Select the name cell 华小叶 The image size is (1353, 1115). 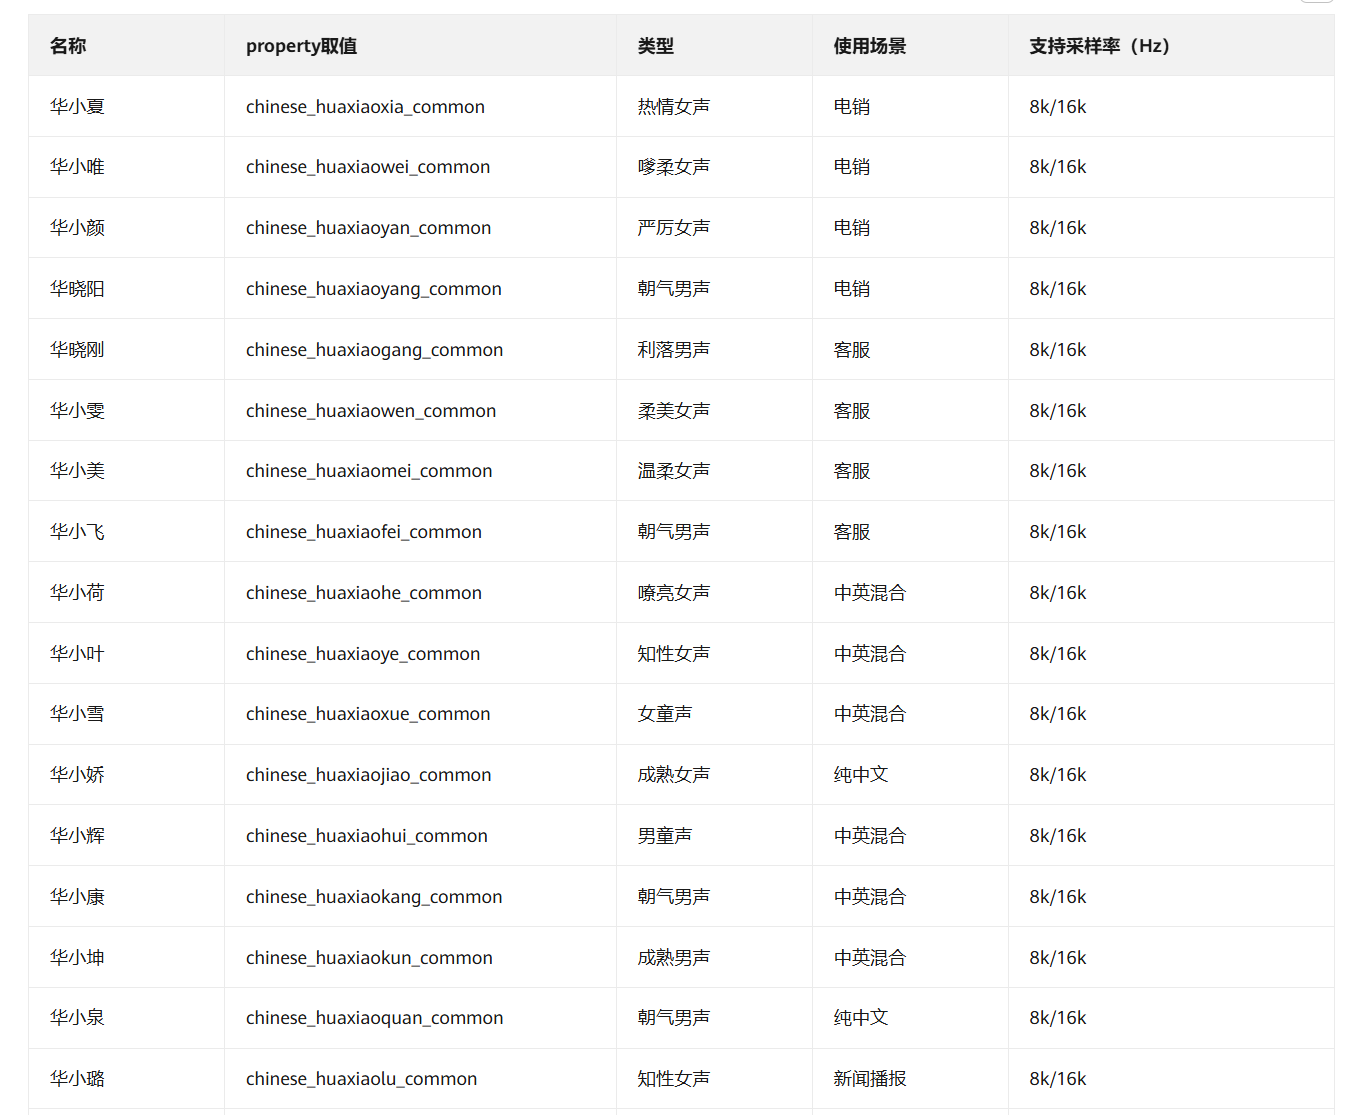77,654
